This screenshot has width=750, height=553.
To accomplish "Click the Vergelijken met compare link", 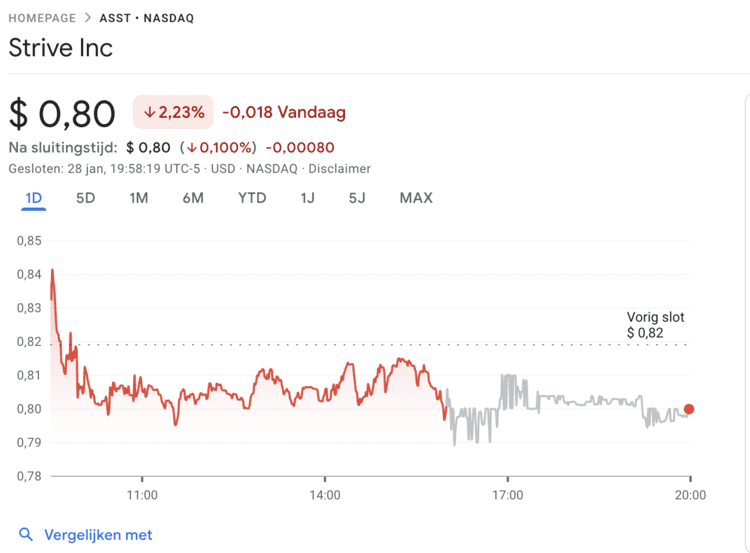I will (98, 535).
